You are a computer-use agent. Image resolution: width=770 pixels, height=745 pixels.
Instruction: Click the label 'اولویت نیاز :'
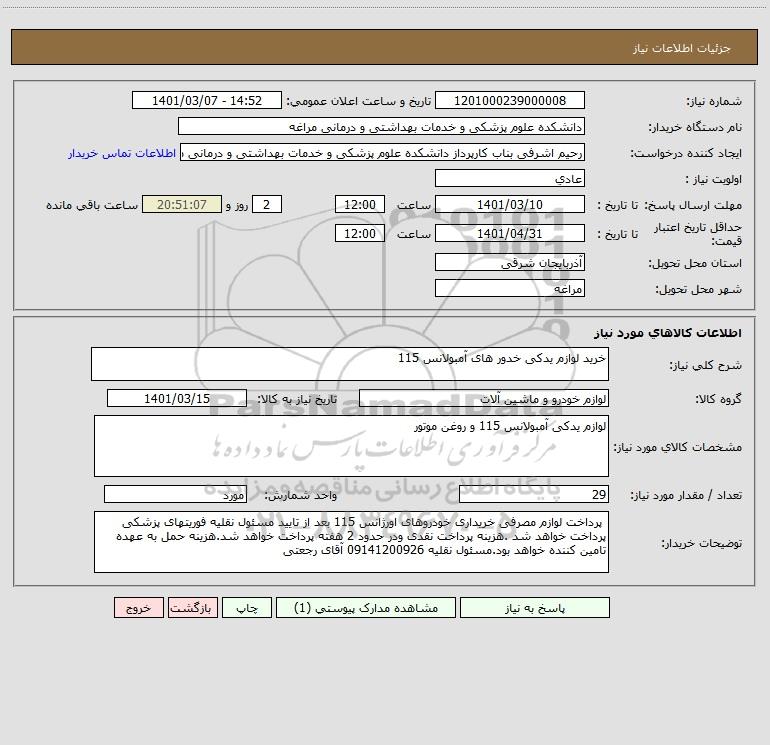714,180
